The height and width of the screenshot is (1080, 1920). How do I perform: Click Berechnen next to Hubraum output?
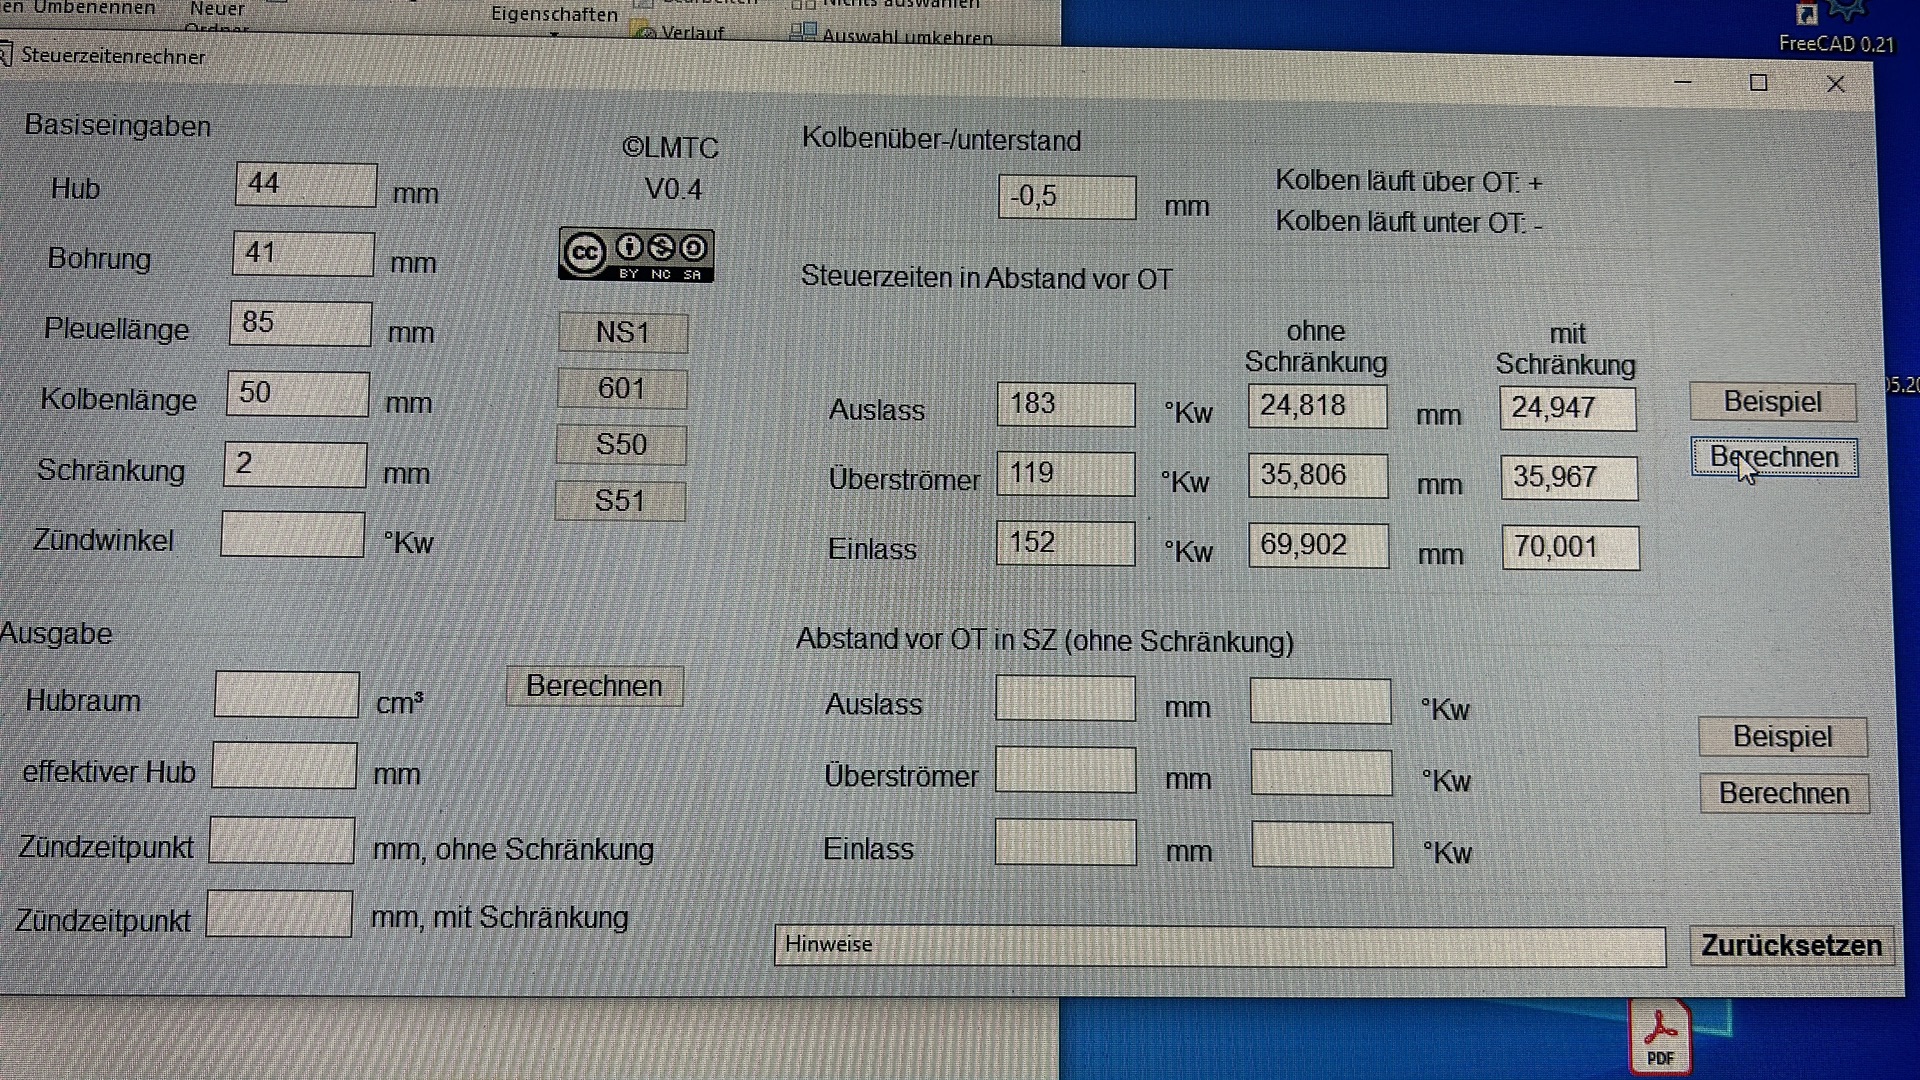(594, 686)
